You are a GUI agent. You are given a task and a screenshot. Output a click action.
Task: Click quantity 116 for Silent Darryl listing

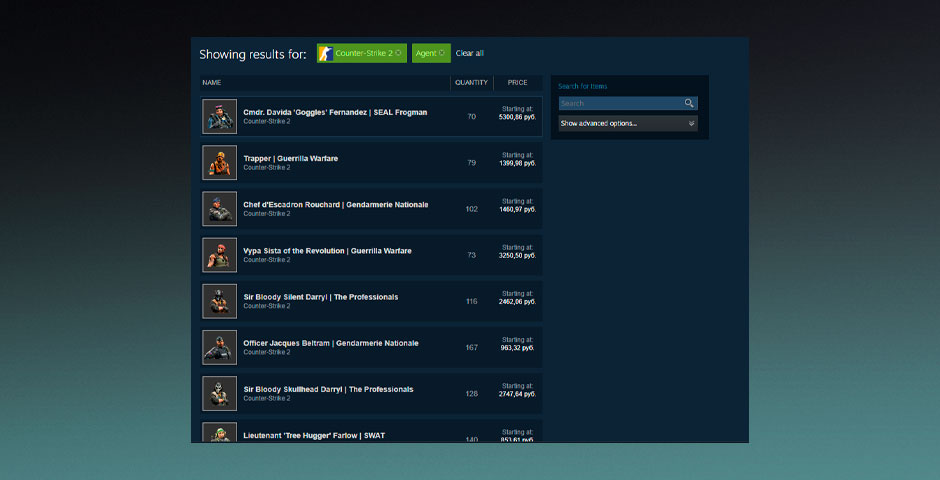pyautogui.click(x=471, y=301)
